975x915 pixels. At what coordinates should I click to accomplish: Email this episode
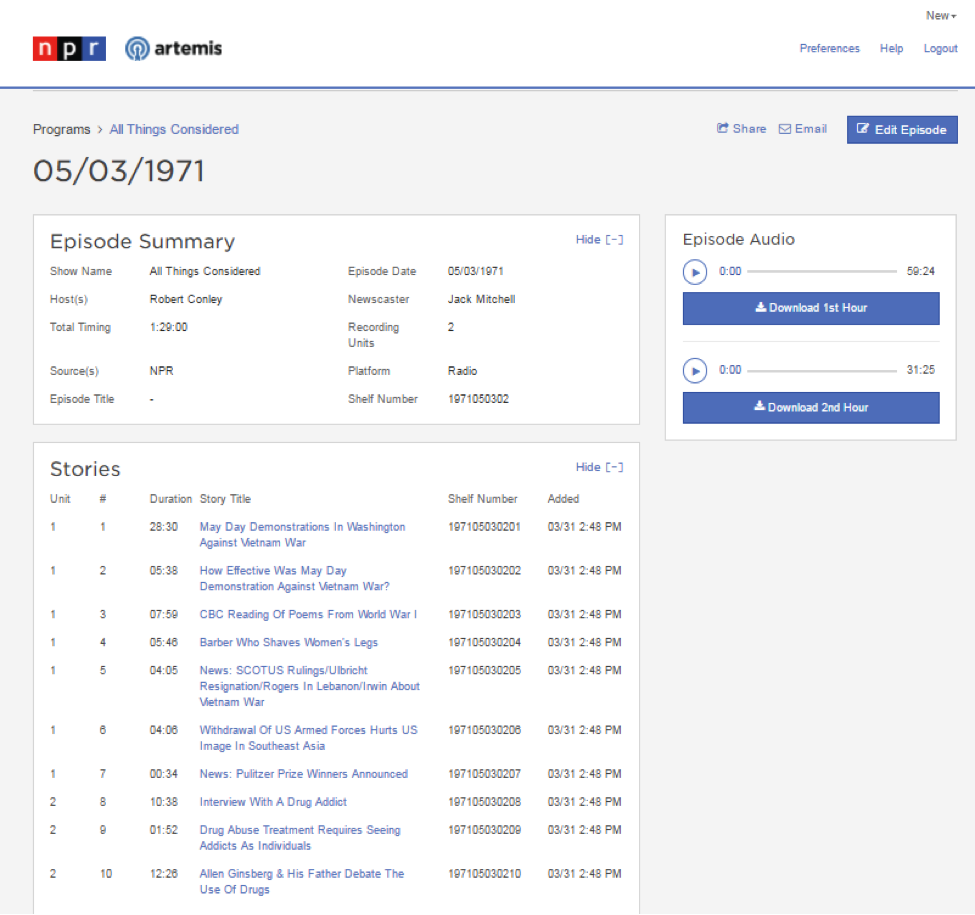[802, 129]
